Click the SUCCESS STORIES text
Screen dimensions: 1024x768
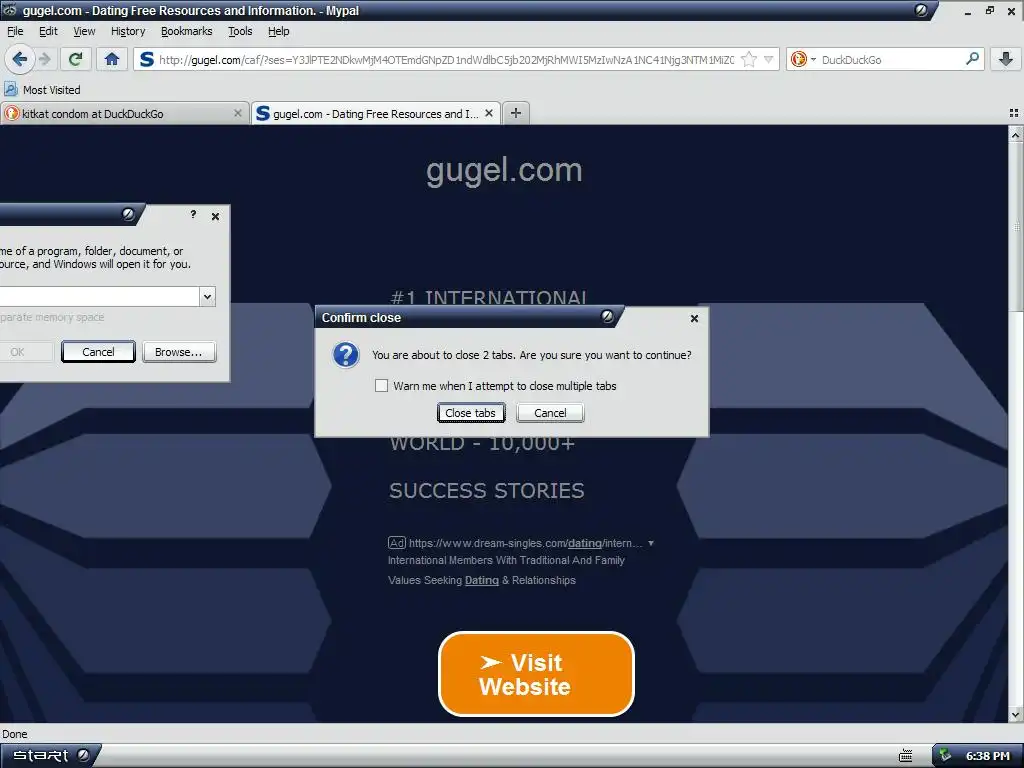pyautogui.click(x=487, y=490)
